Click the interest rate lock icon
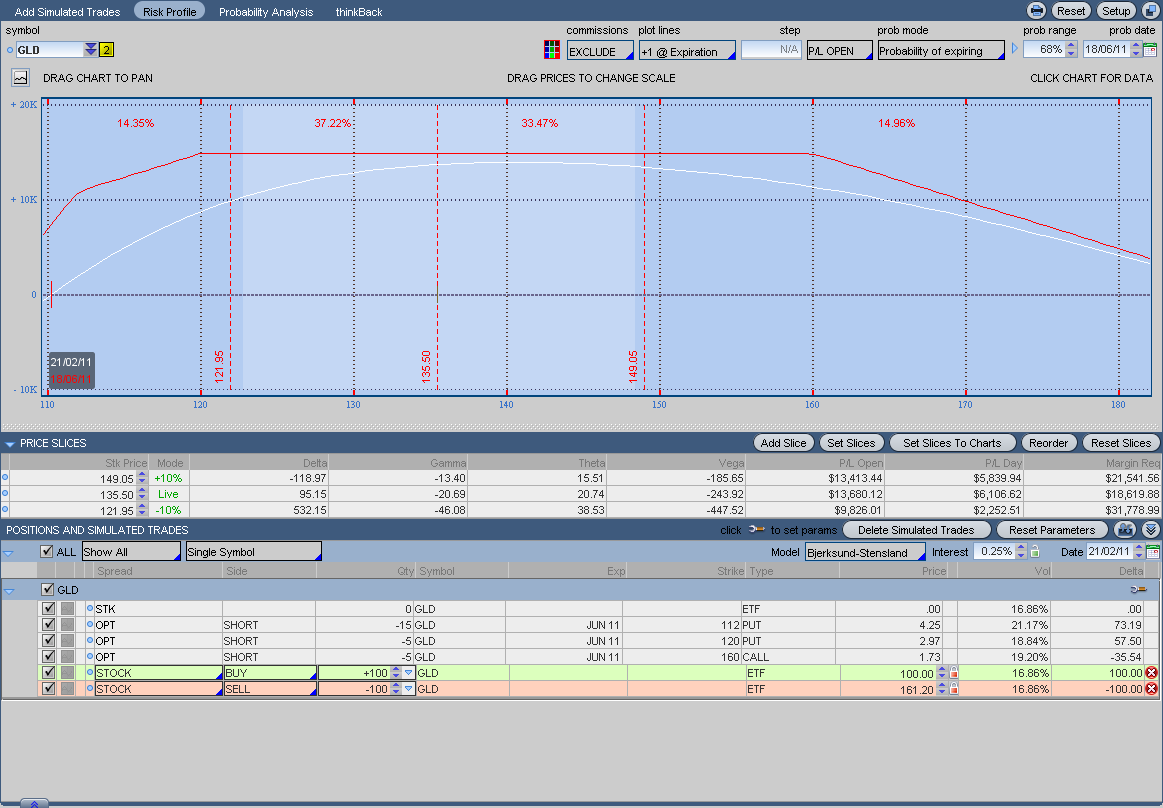Image resolution: width=1163 pixels, height=808 pixels. click(x=1035, y=552)
